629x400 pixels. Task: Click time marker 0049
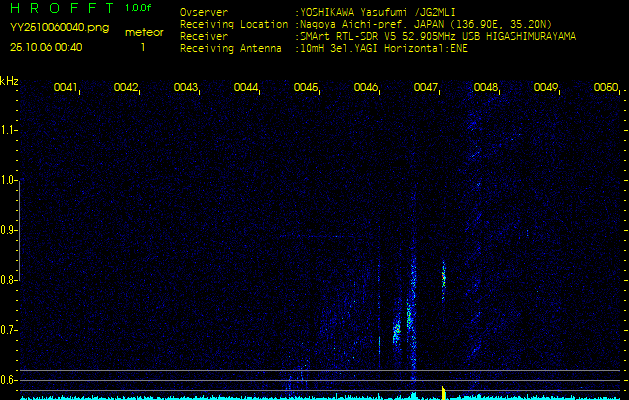tap(546, 87)
